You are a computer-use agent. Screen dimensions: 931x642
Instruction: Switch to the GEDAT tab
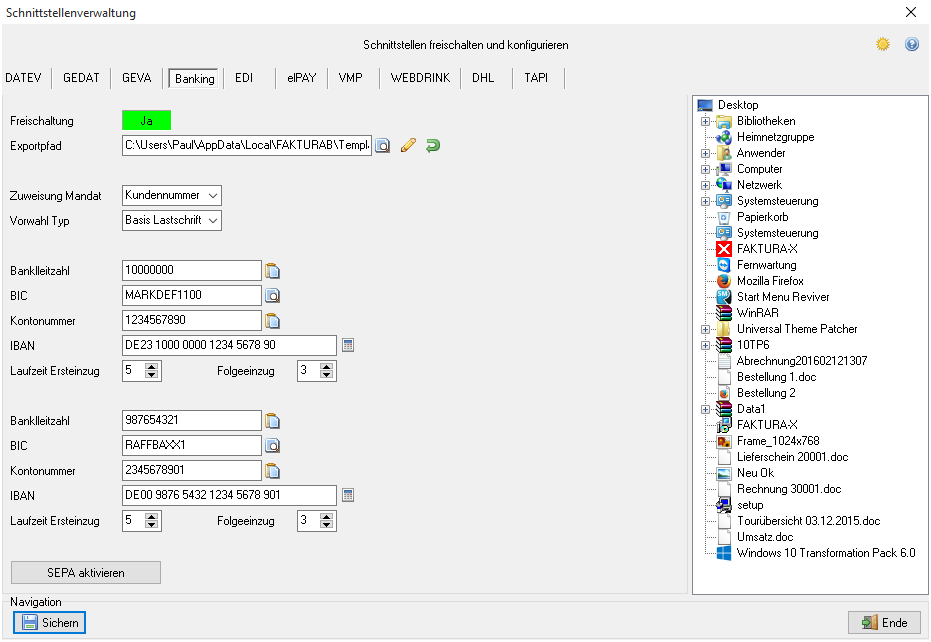pos(81,78)
